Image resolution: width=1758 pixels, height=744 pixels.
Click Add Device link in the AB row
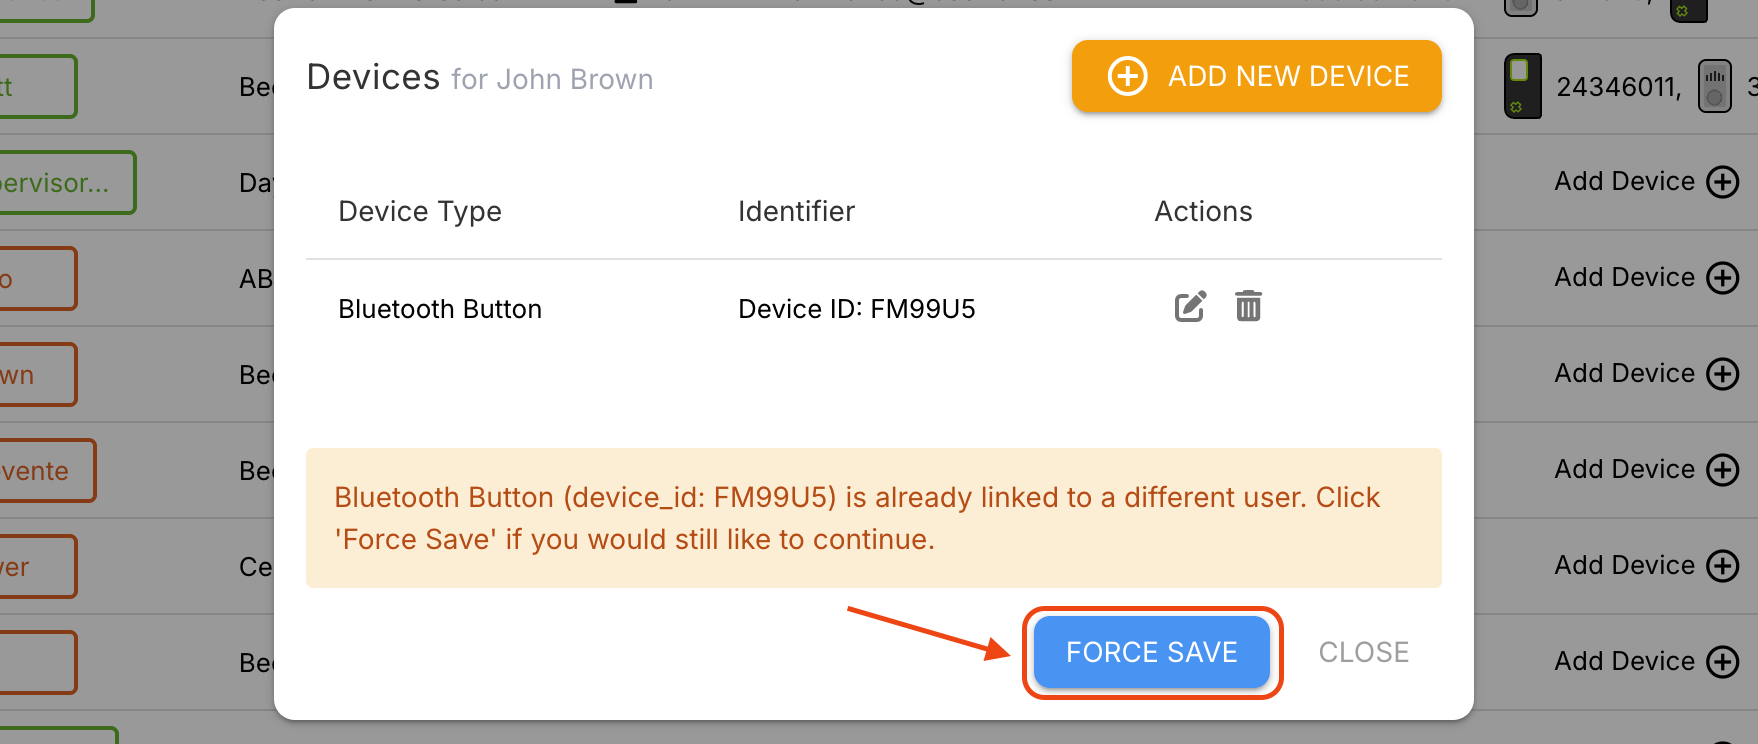click(1624, 277)
